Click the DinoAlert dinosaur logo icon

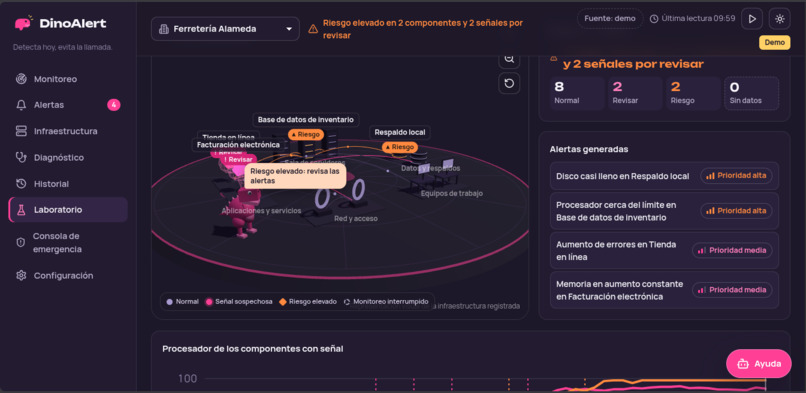point(24,23)
